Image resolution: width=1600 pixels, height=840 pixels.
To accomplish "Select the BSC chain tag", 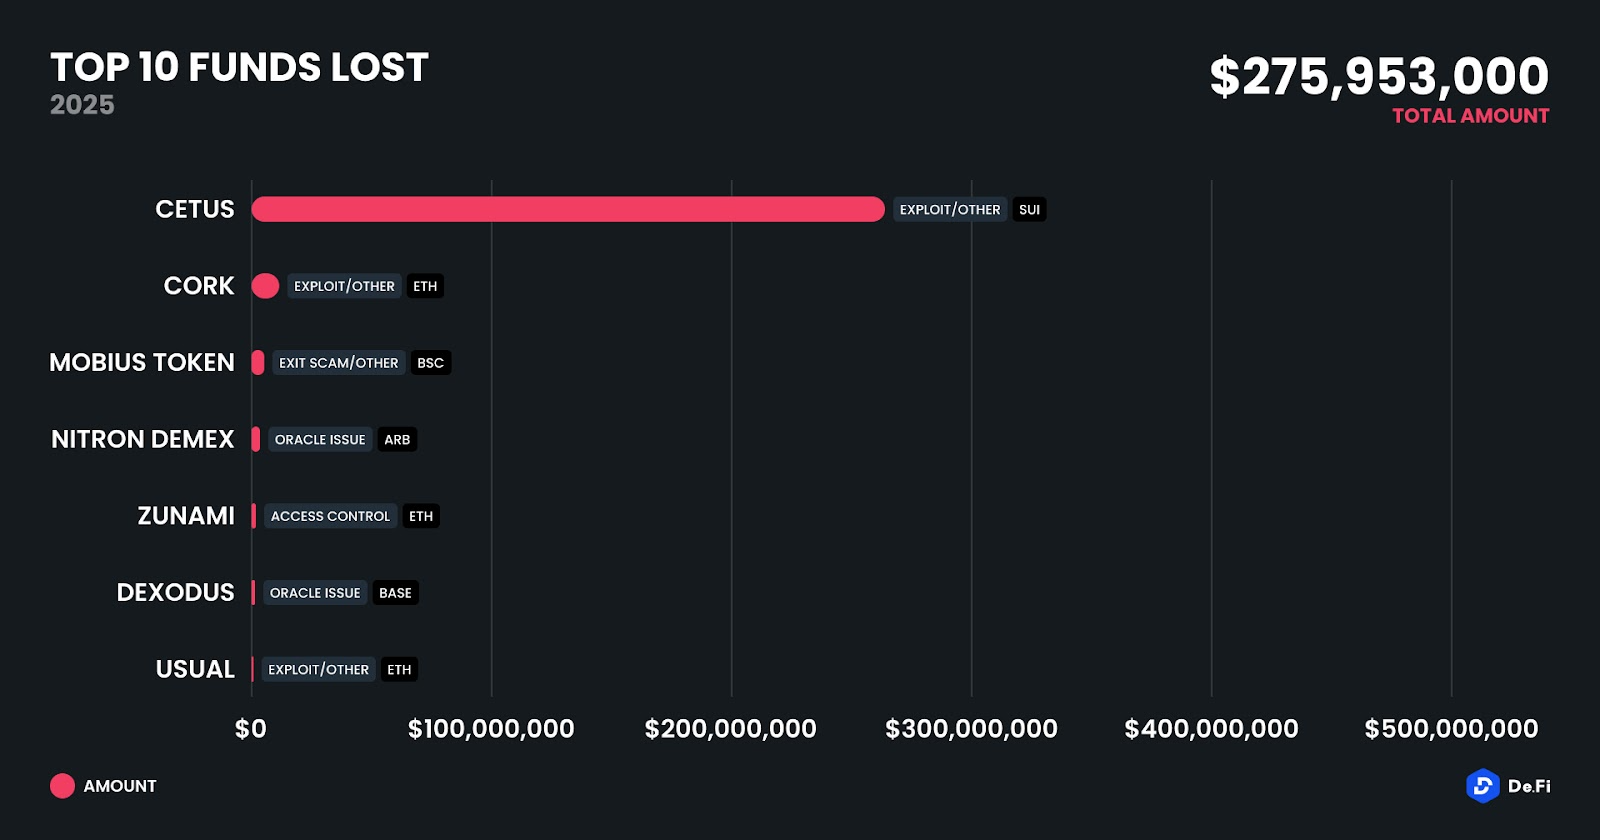I will click(430, 363).
